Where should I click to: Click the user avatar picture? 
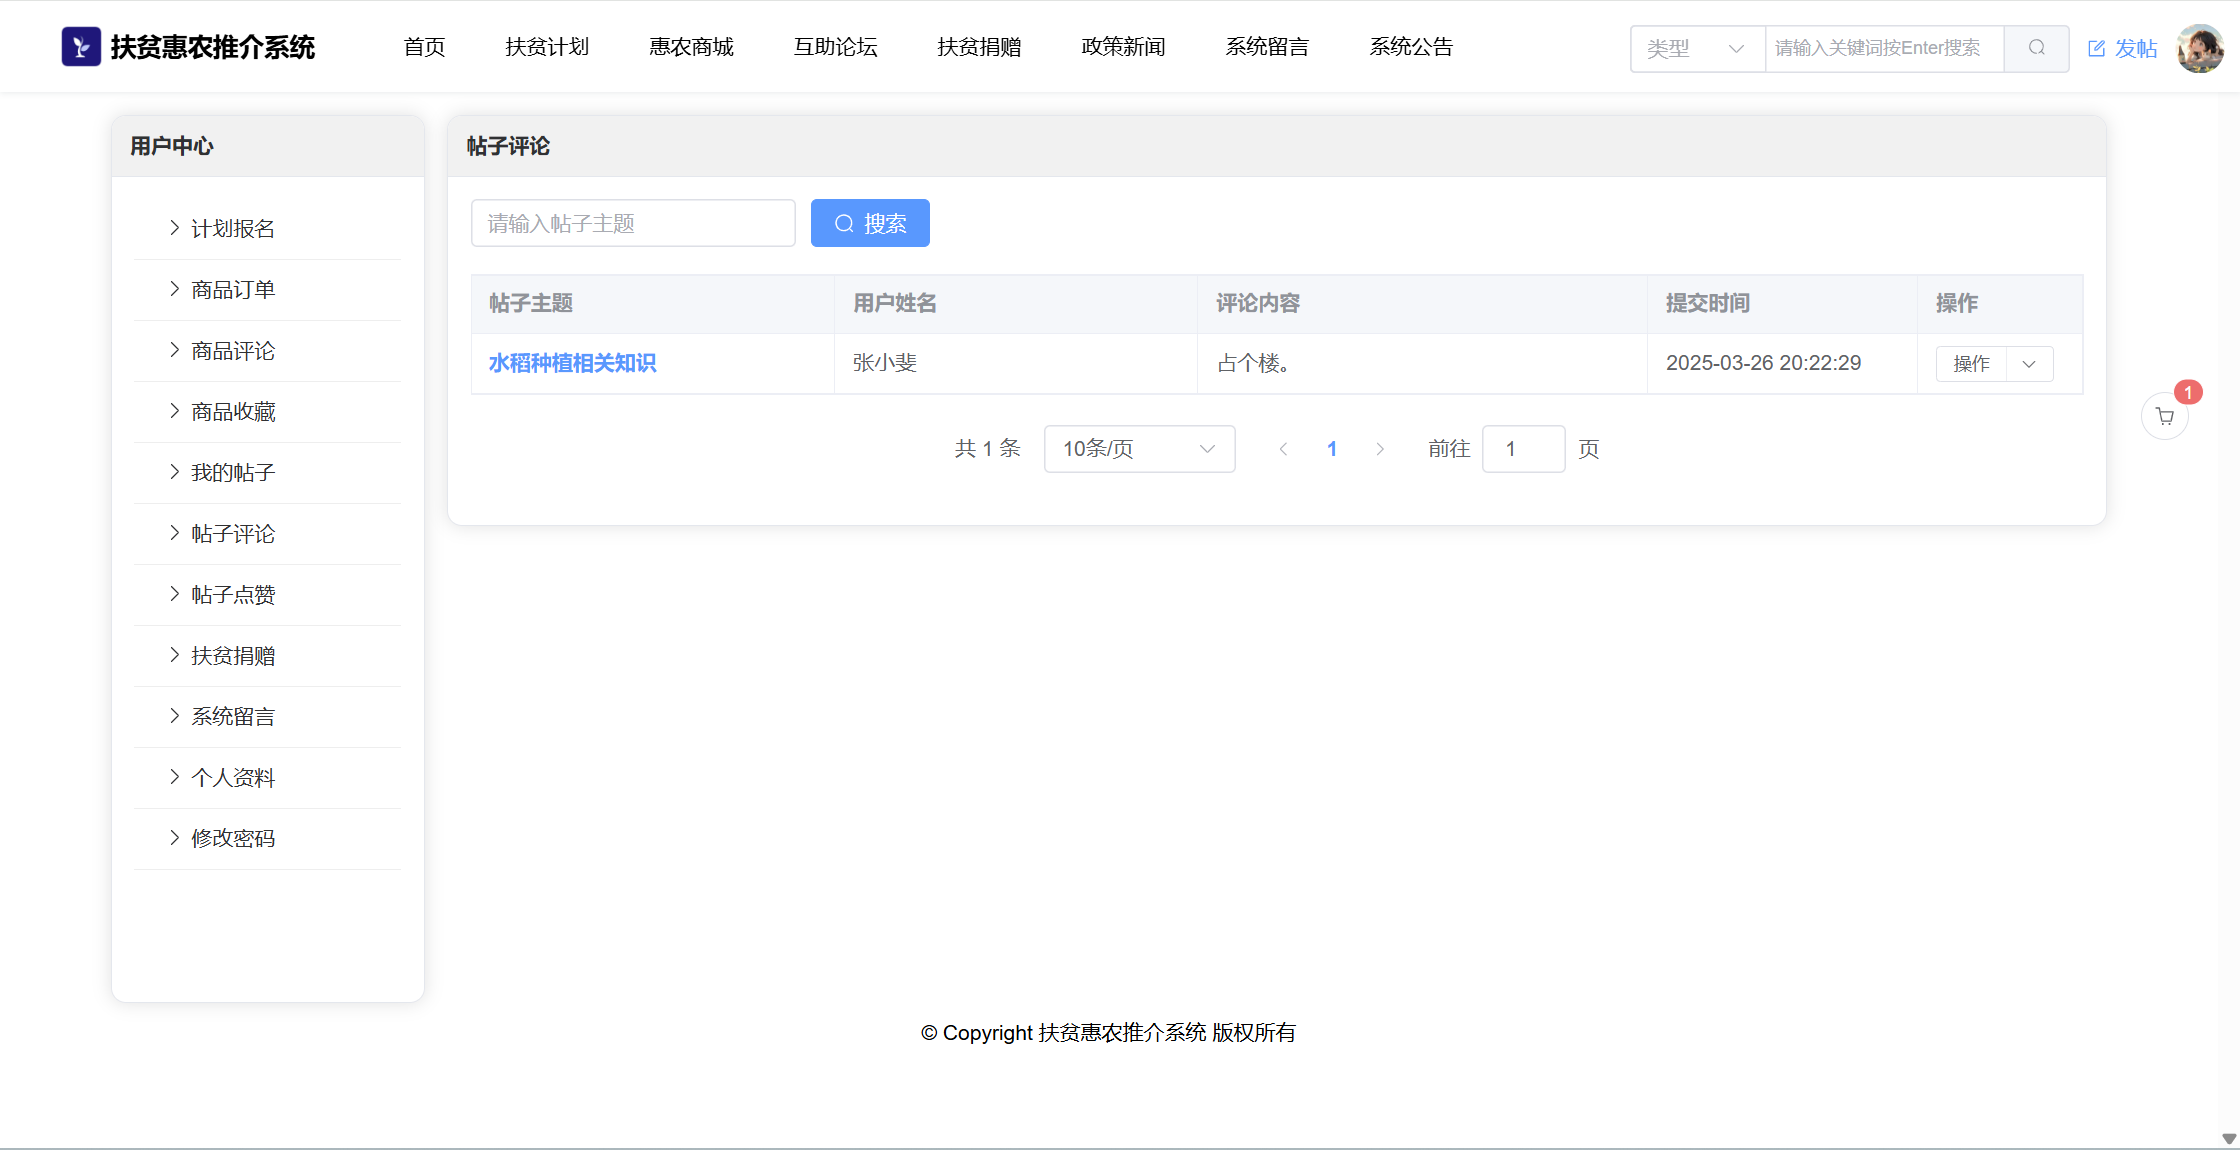[x=2199, y=48]
